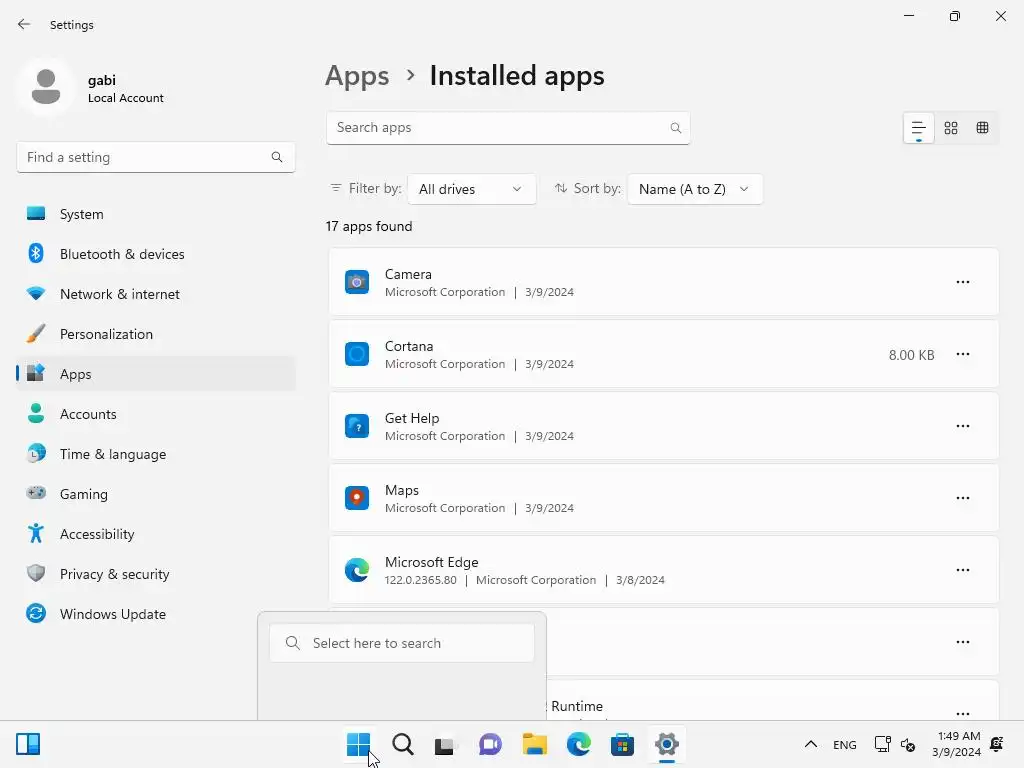This screenshot has height=768, width=1024.
Task: Click the Microsoft Edge version text
Action: 421,580
